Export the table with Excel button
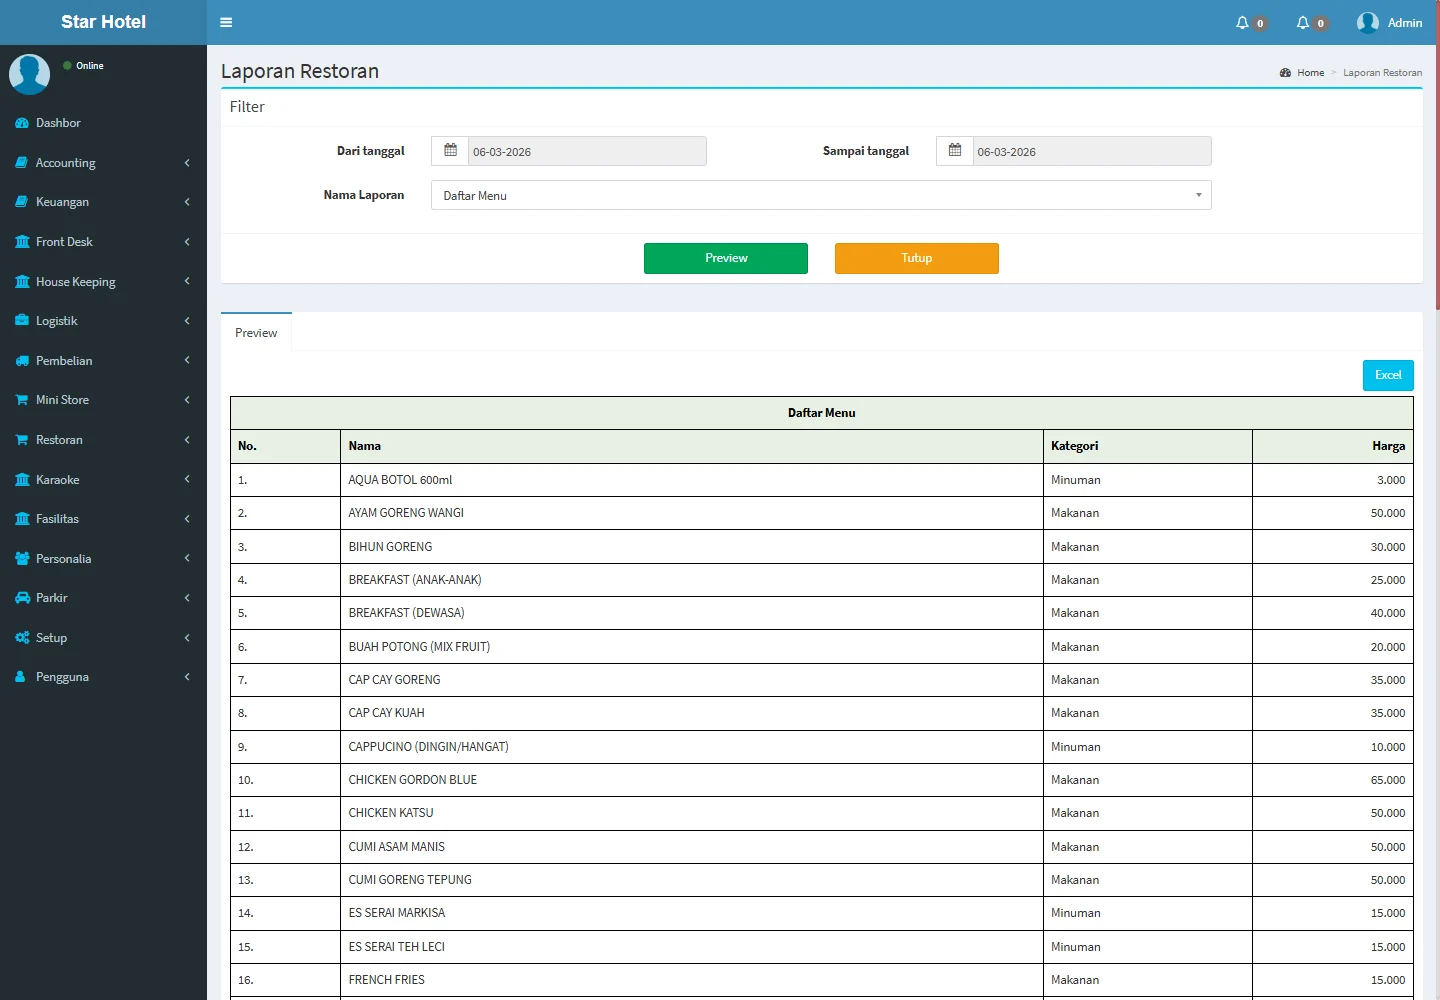Image resolution: width=1440 pixels, height=1000 pixels. (1387, 375)
